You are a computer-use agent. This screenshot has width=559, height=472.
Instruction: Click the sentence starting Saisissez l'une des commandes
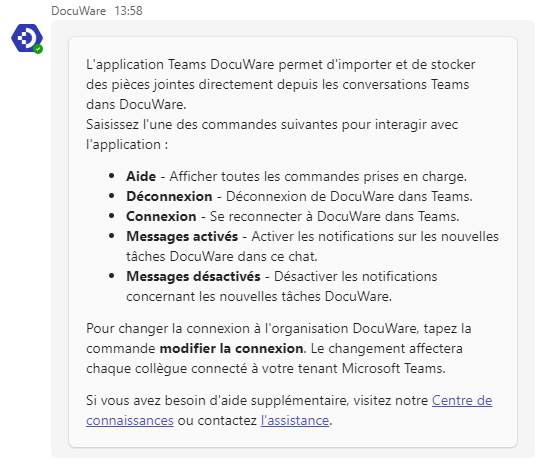click(272, 134)
